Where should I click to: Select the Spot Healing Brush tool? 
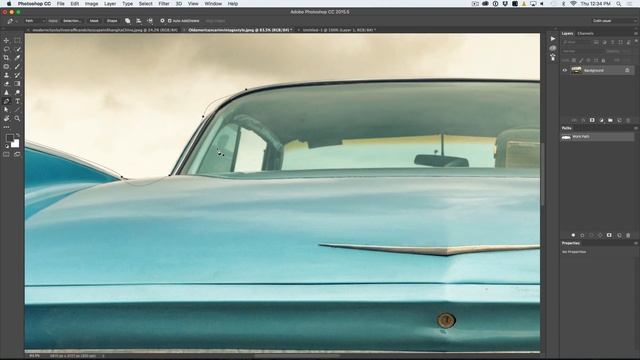coord(6,66)
